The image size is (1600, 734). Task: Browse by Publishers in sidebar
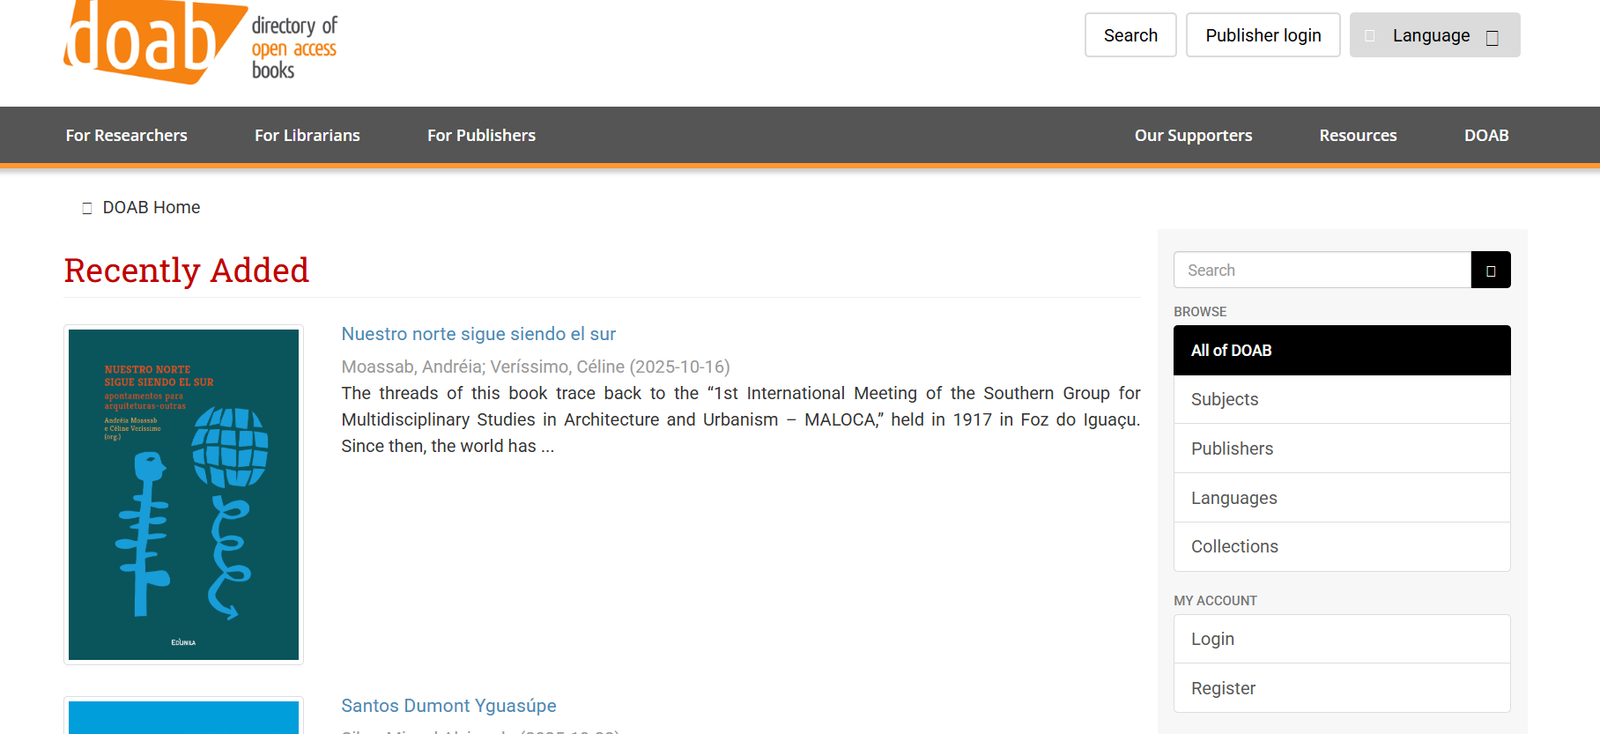[x=1341, y=449]
